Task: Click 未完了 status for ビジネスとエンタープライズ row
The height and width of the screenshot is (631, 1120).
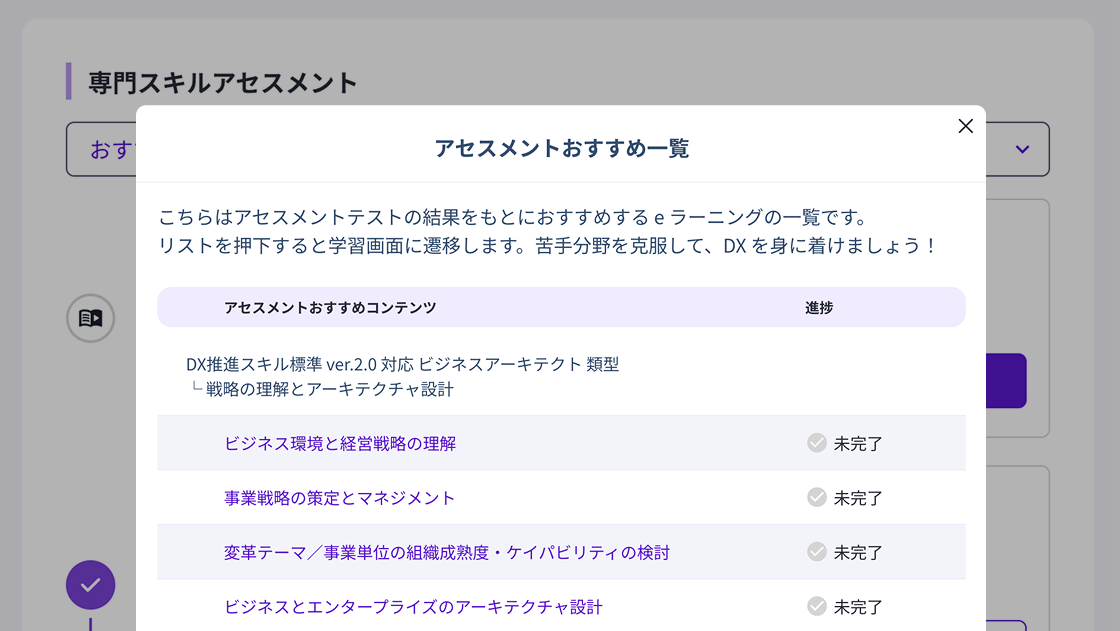Action: tap(858, 607)
